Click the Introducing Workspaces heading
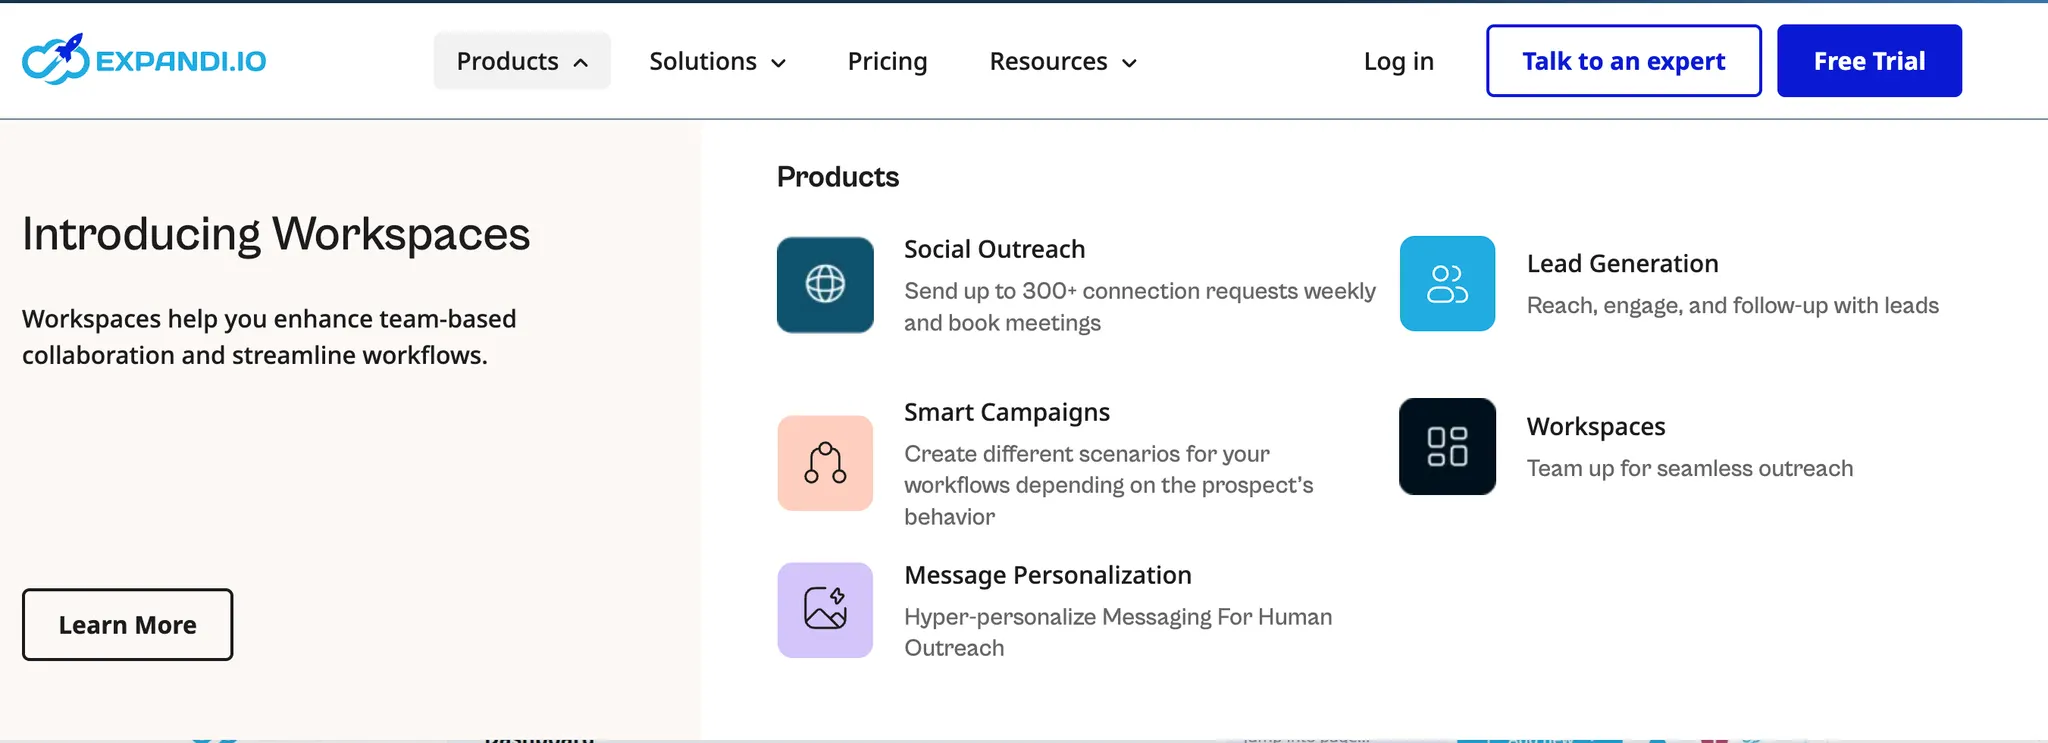2048x743 pixels. [276, 234]
